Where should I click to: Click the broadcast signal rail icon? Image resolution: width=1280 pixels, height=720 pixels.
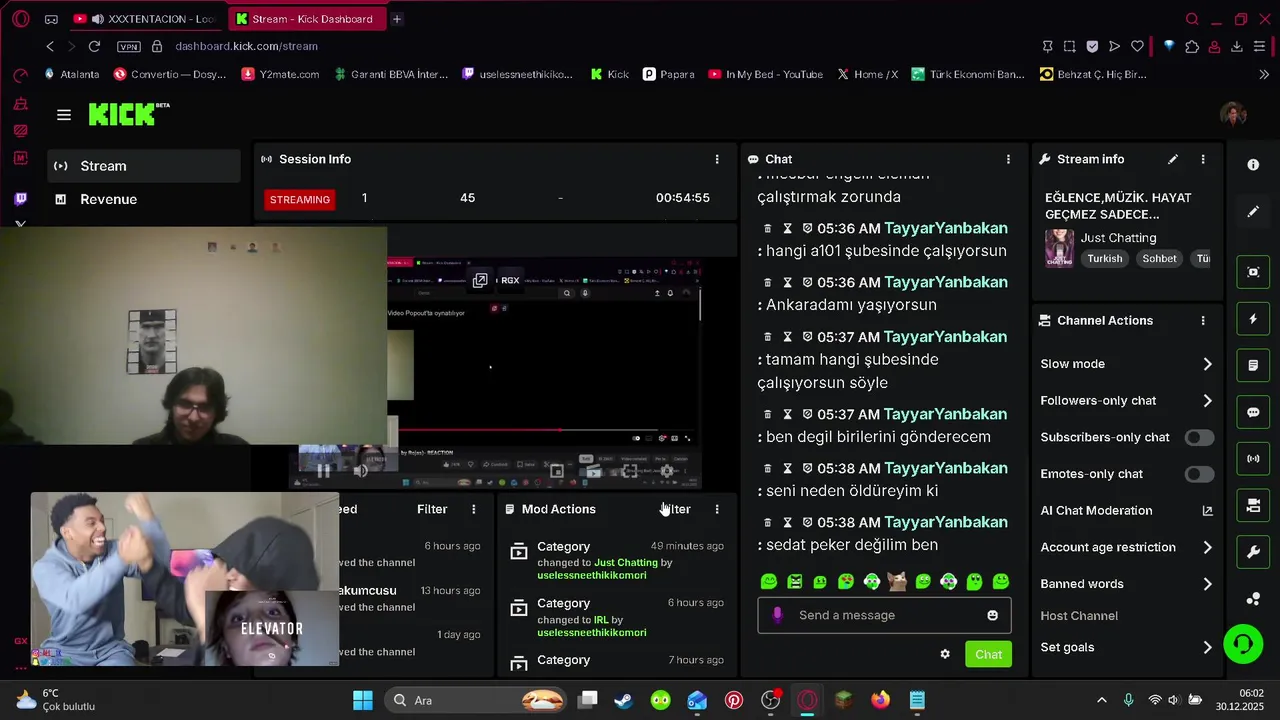pos(1253,459)
